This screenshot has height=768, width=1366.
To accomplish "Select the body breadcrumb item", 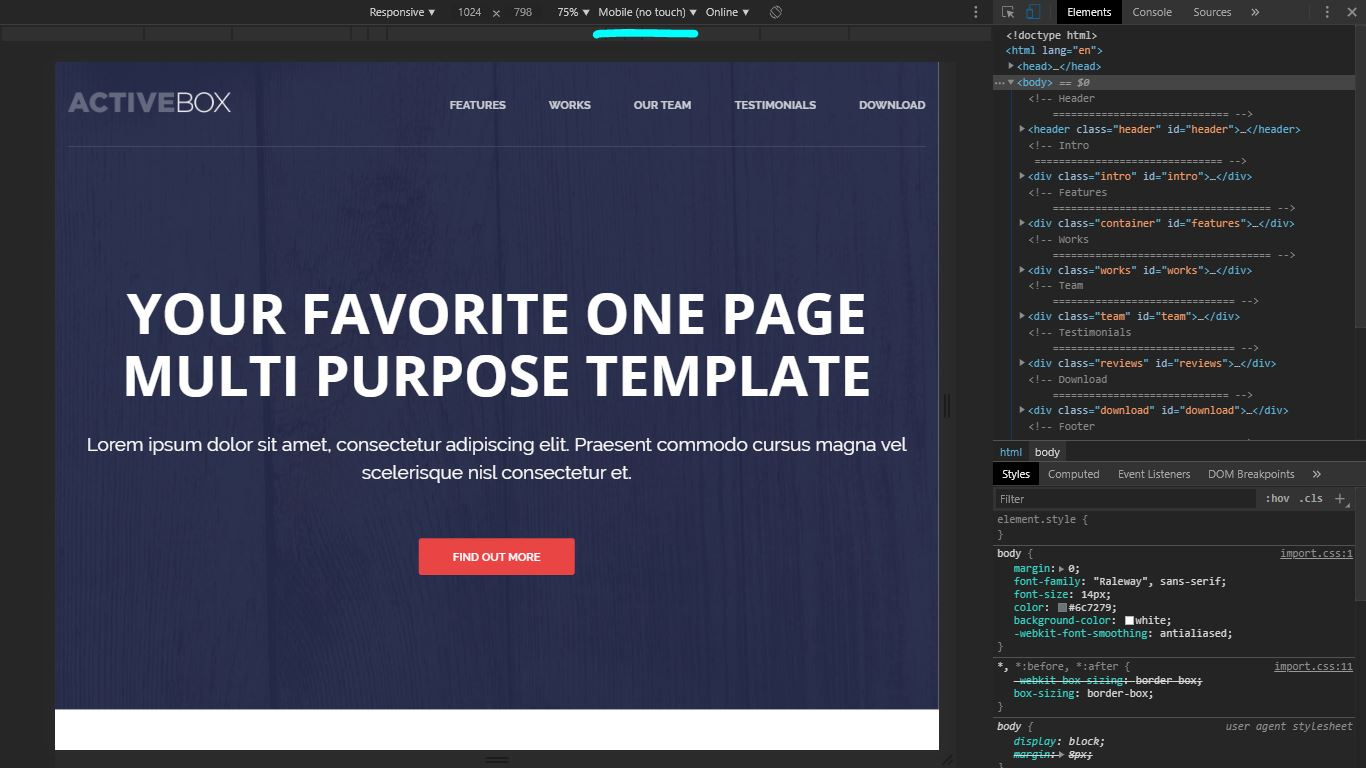I will click(x=1047, y=452).
